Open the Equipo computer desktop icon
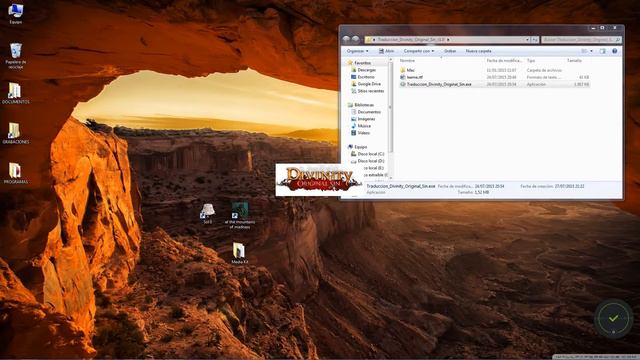This screenshot has height=360, width=640. pos(16,14)
